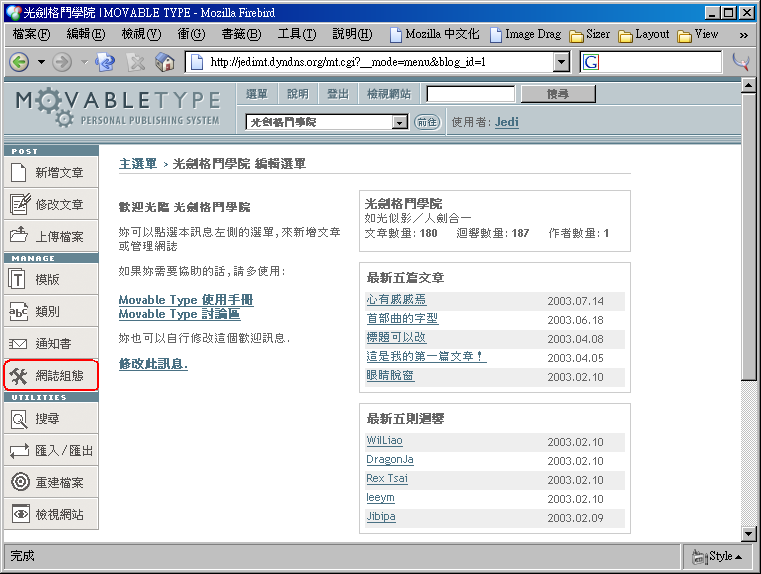Open the View bookmark folder
This screenshot has width=761, height=574.
tap(698, 34)
